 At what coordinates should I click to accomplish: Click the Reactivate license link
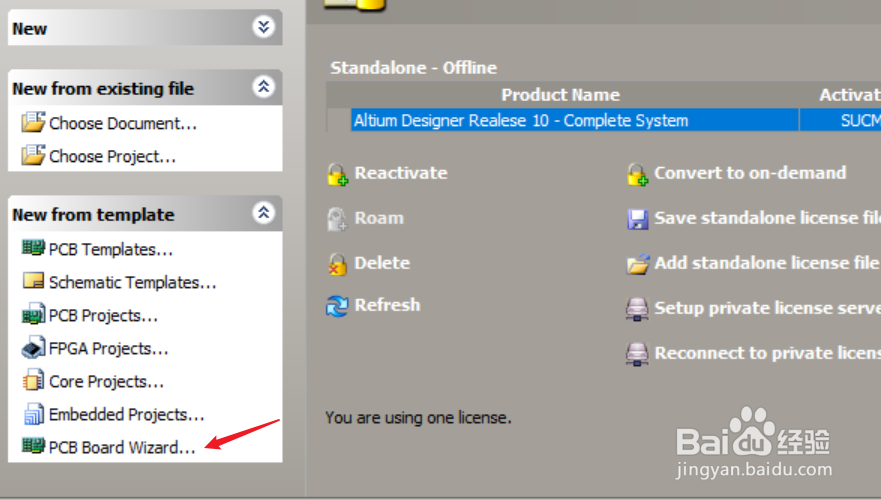401,172
